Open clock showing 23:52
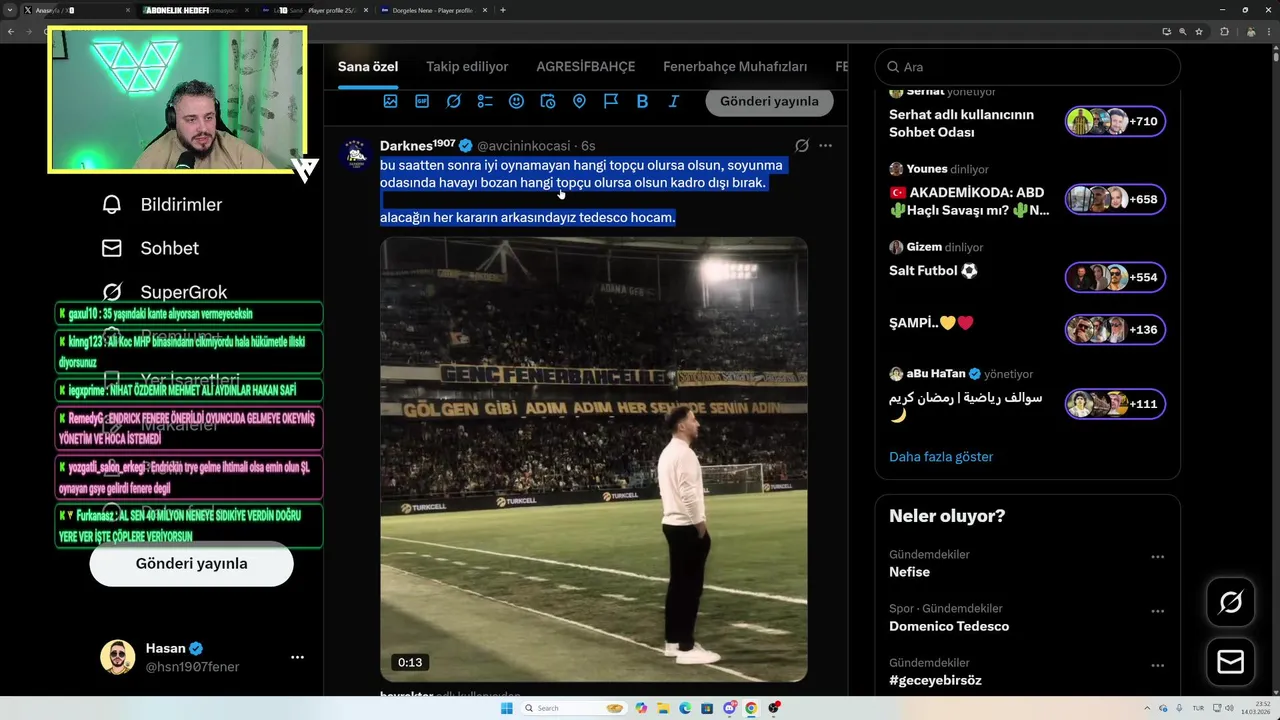 pyautogui.click(x=1255, y=708)
